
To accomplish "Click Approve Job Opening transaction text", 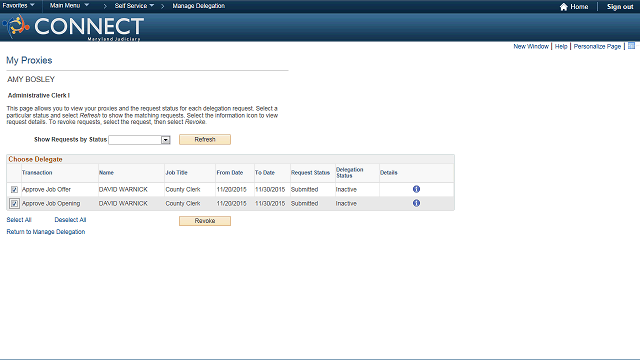I will tap(51, 203).
